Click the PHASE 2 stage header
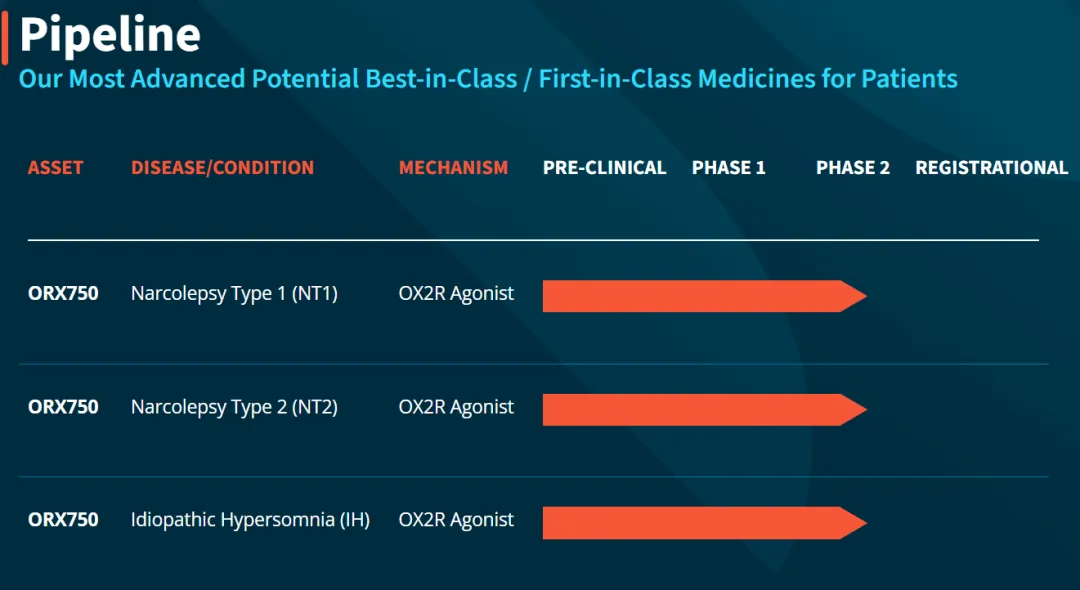 pyautogui.click(x=852, y=168)
